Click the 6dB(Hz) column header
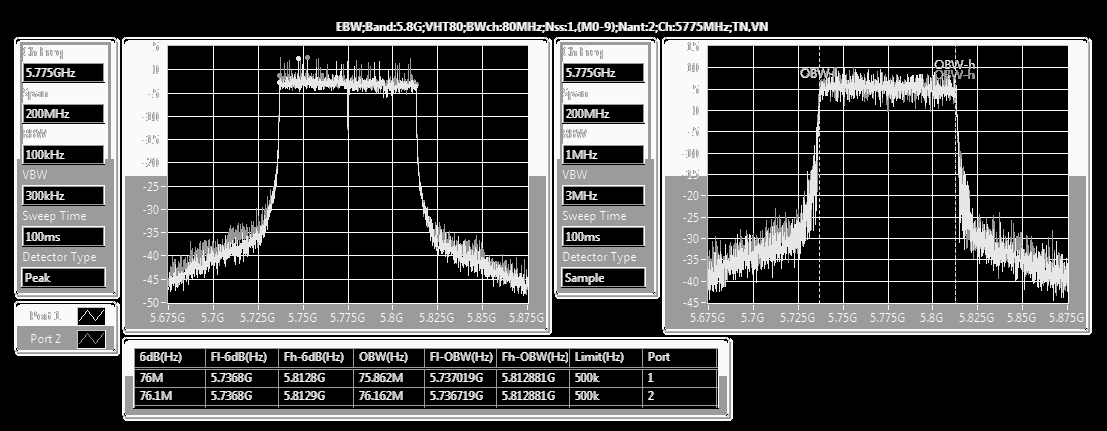Image resolution: width=1107 pixels, height=431 pixels. point(170,358)
